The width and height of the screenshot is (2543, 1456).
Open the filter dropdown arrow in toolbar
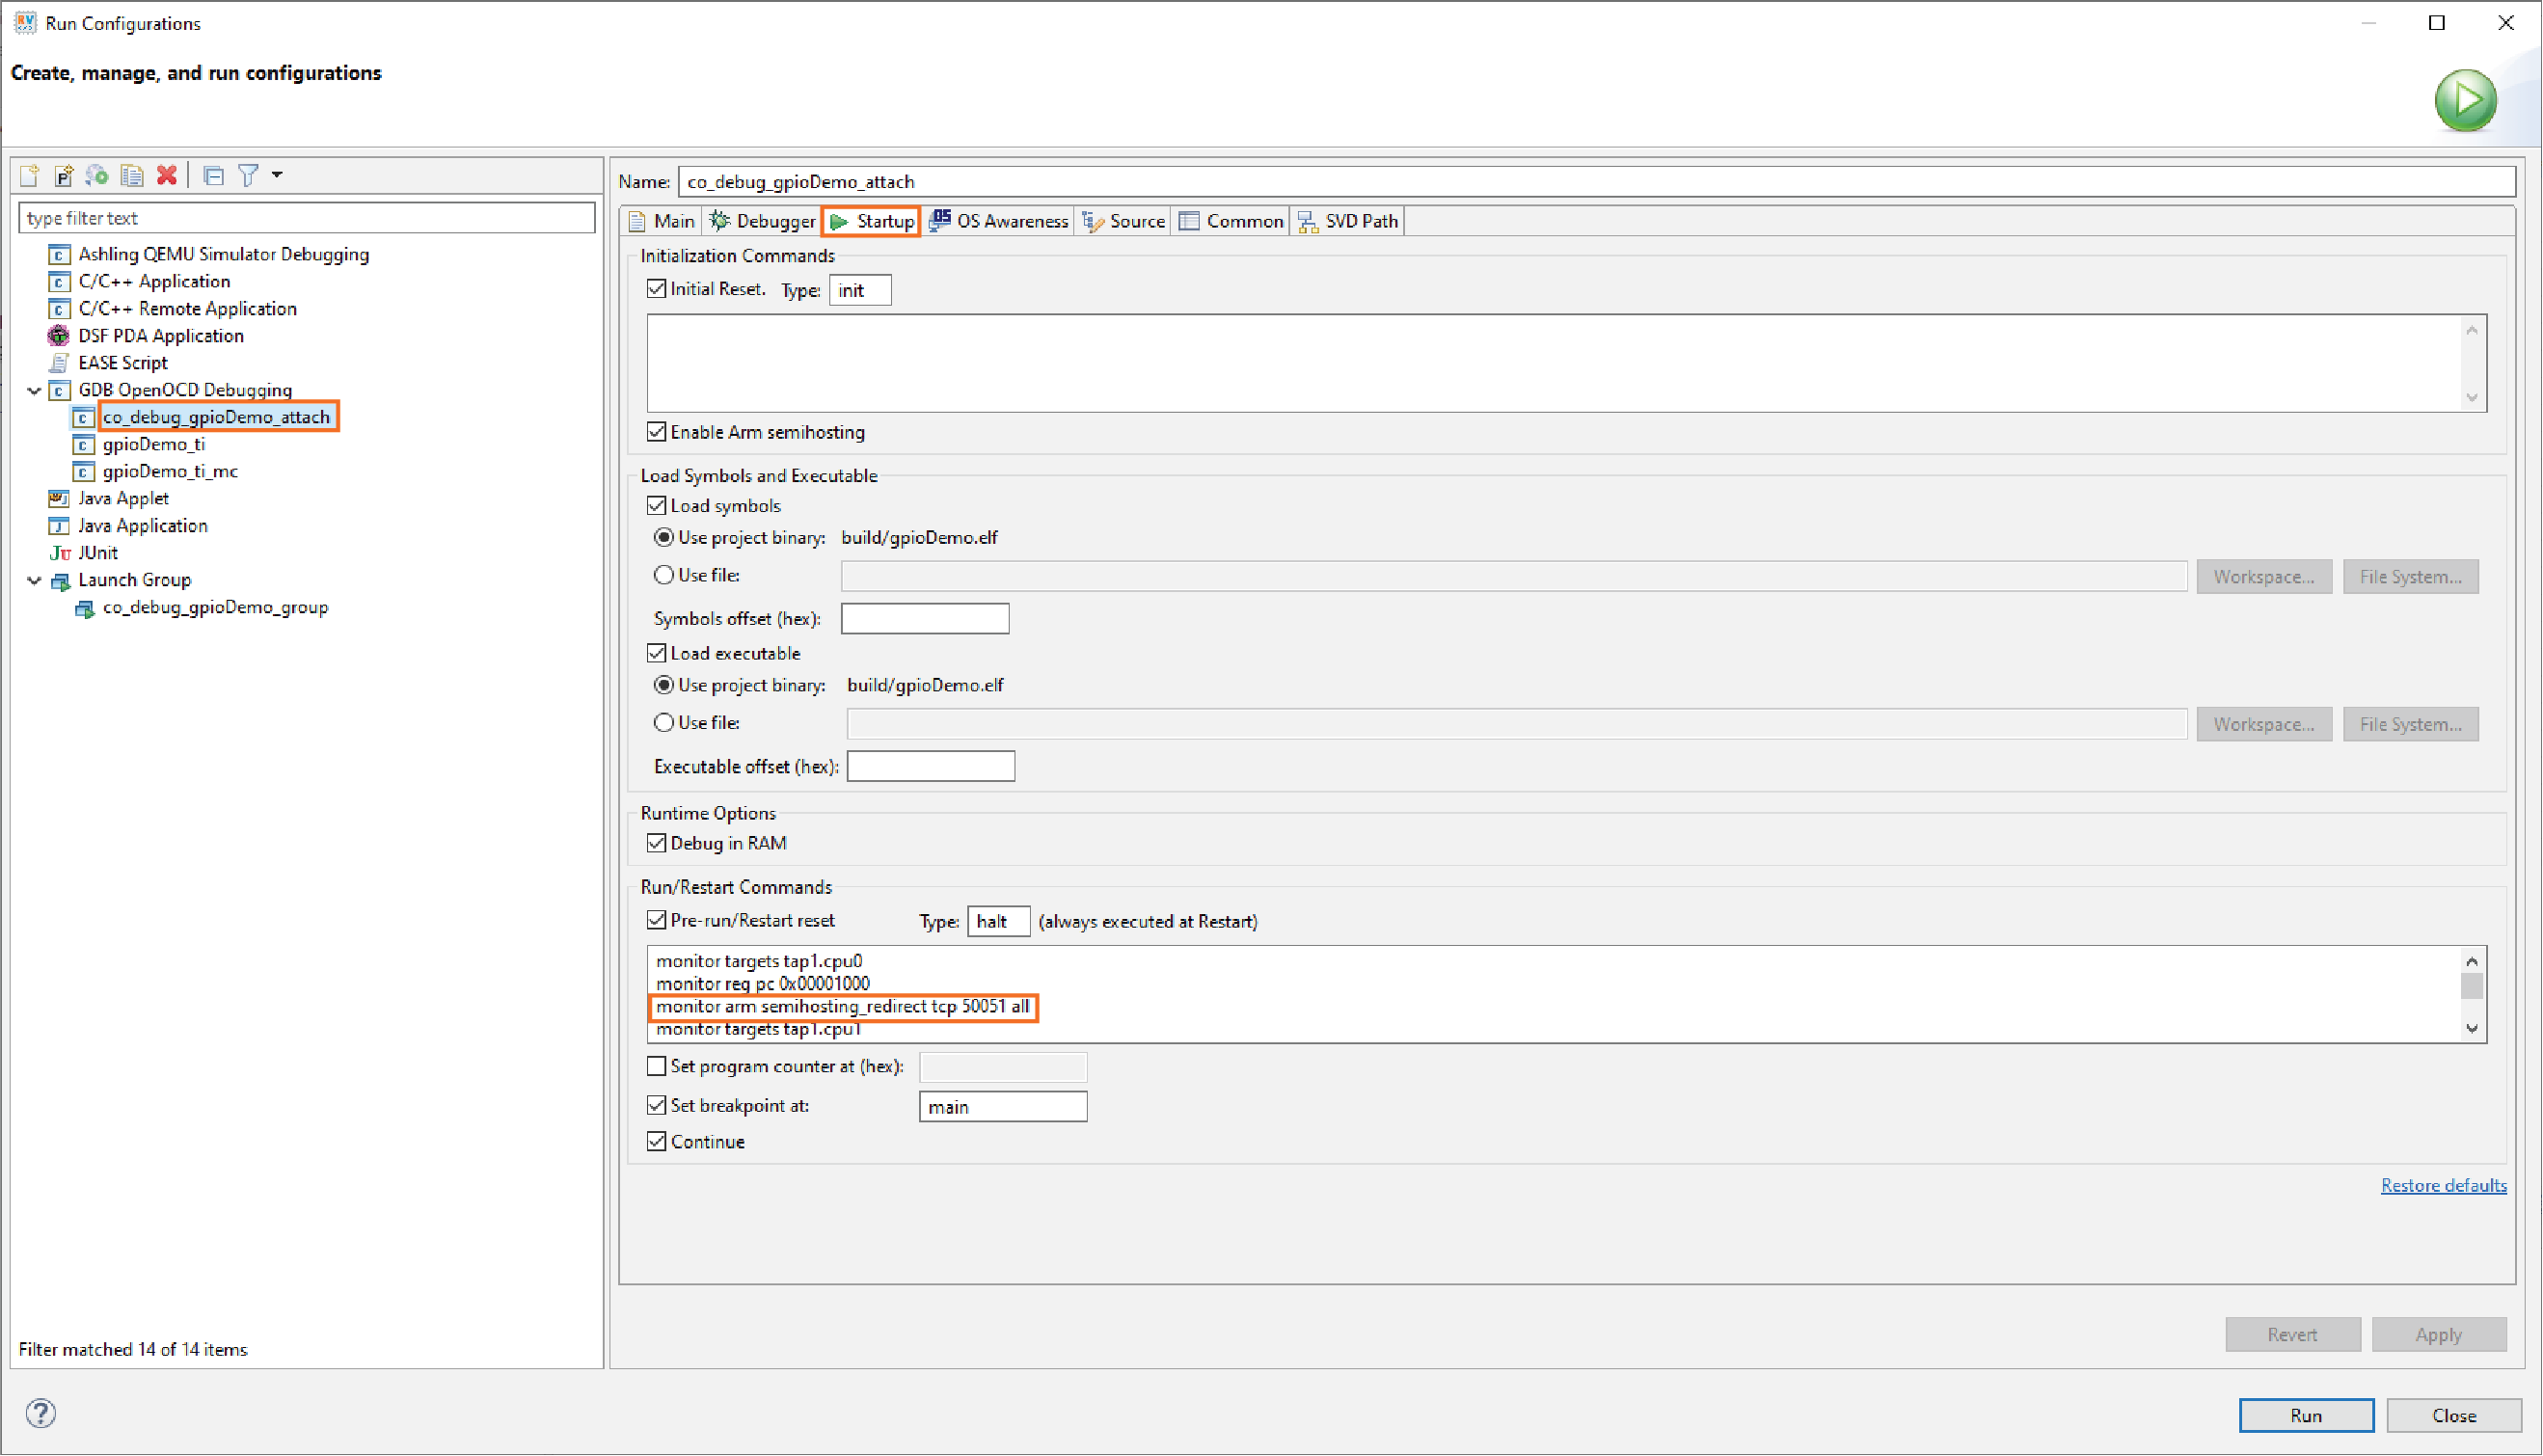tap(277, 175)
